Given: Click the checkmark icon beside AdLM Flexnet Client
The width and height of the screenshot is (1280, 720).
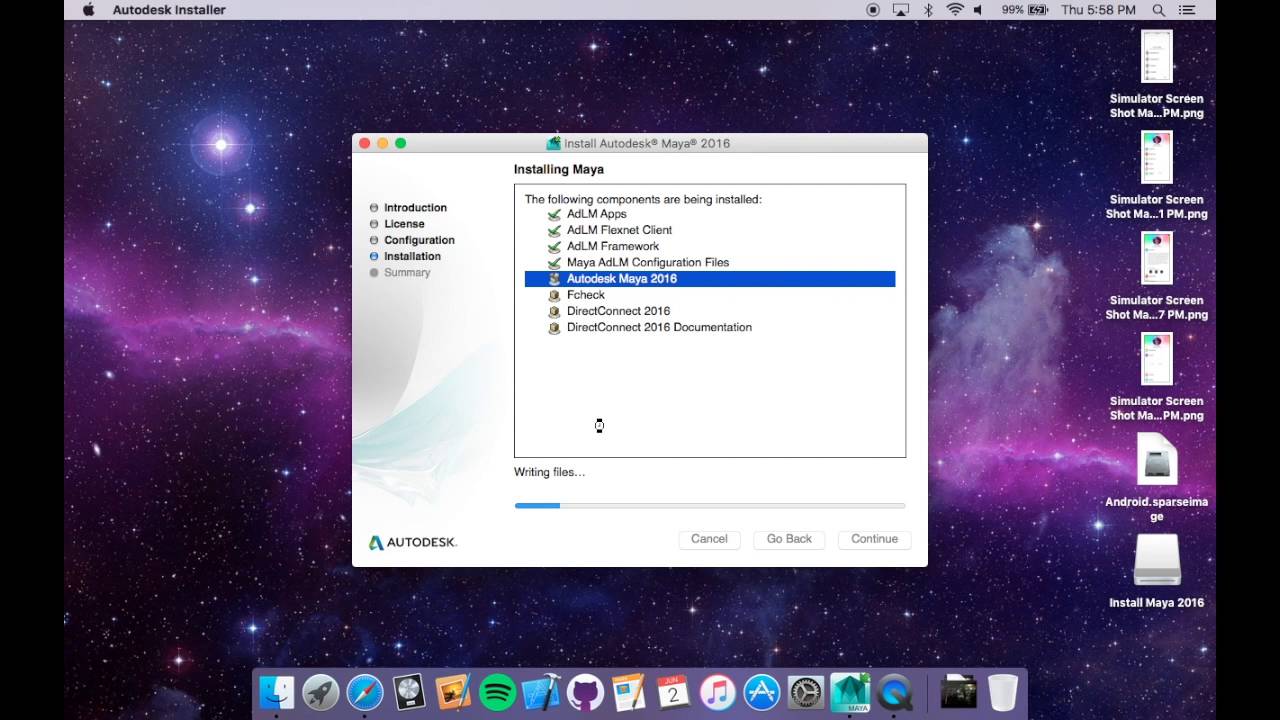Looking at the screenshot, I should 554,230.
